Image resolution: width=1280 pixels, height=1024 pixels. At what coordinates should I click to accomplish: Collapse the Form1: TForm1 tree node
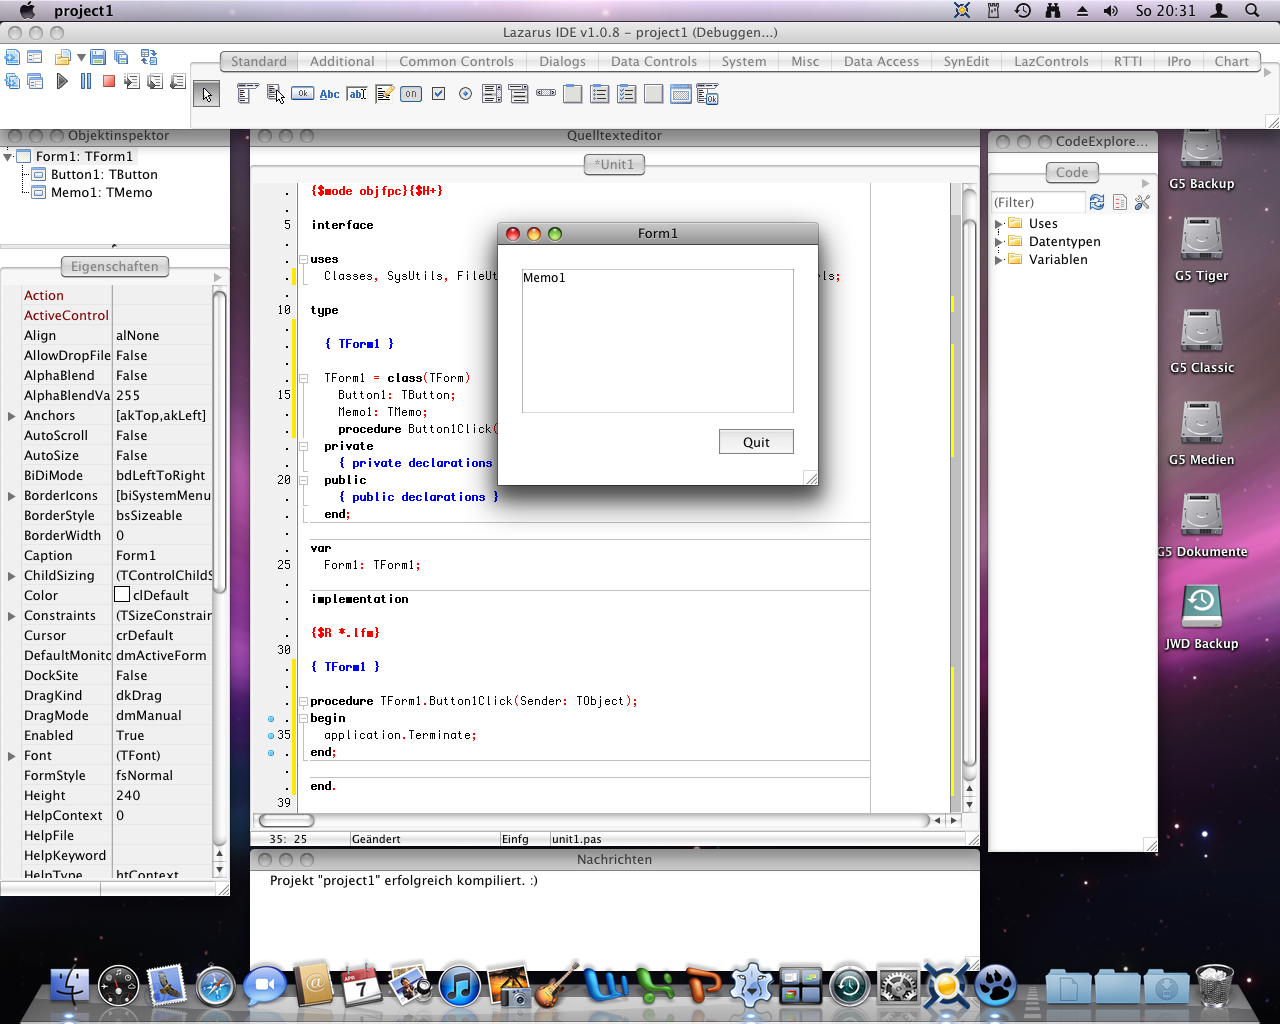pyautogui.click(x=8, y=156)
